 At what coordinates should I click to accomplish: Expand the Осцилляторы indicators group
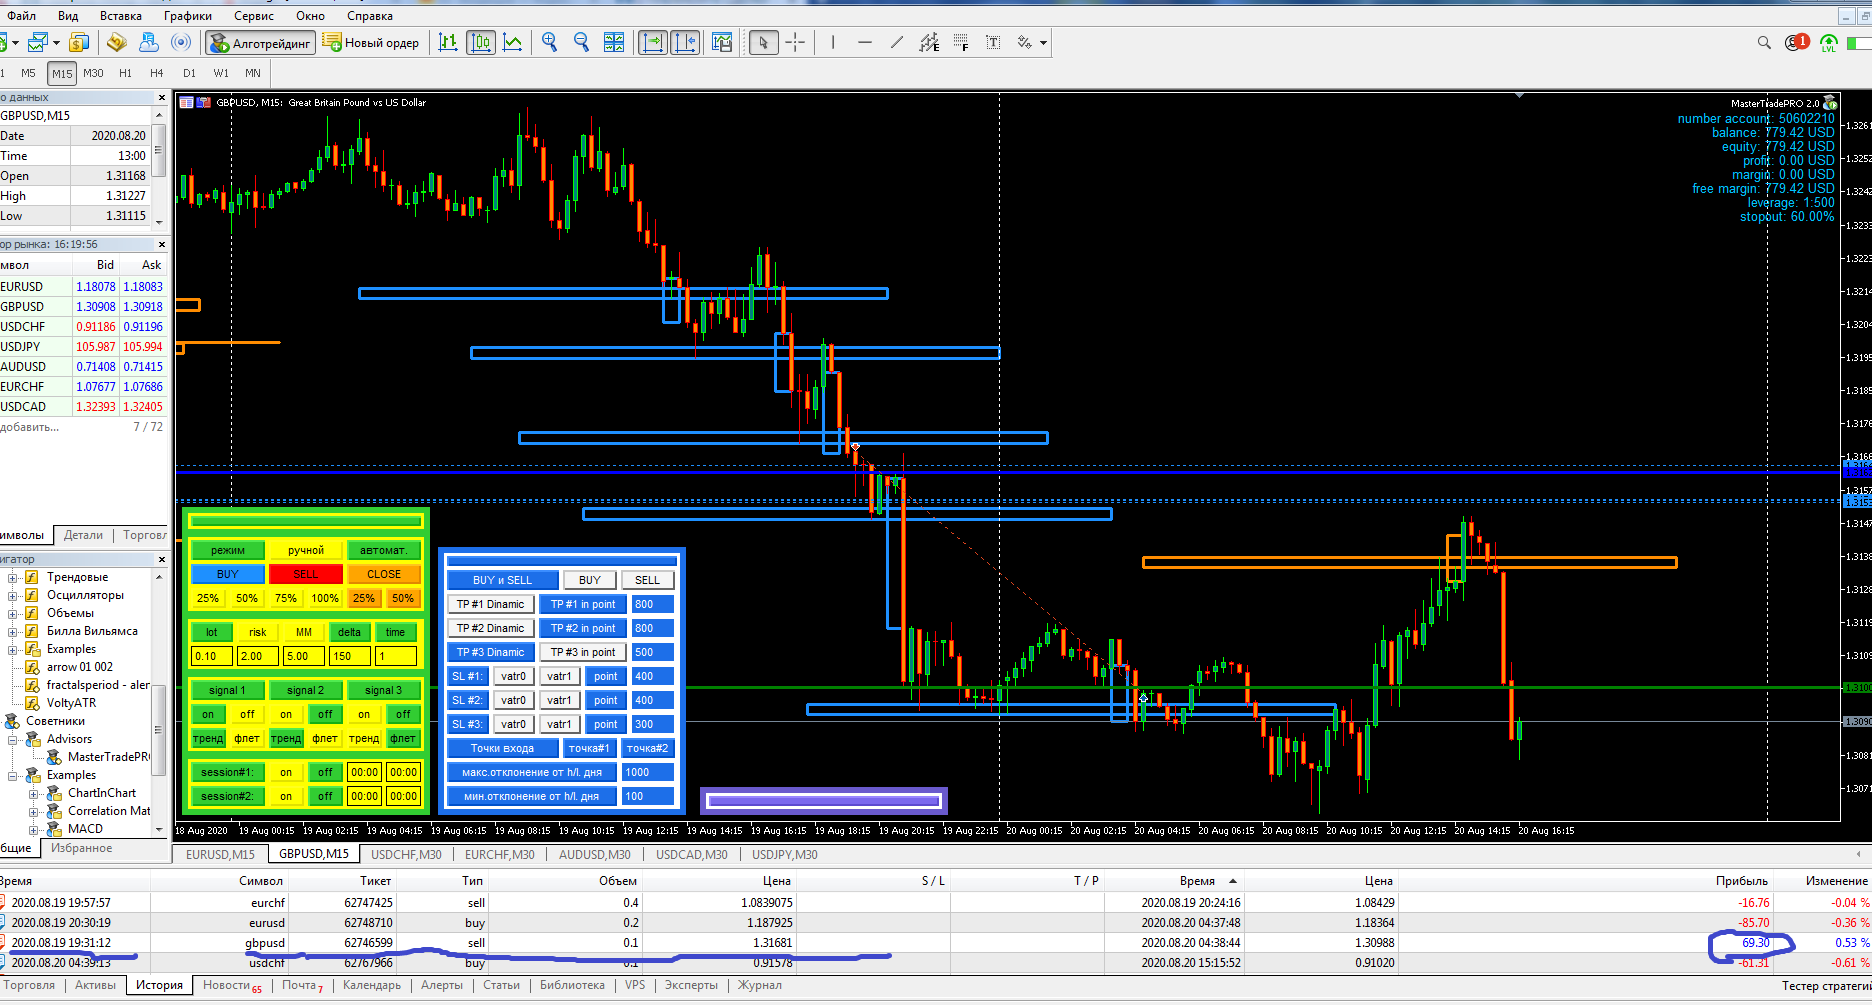13,595
